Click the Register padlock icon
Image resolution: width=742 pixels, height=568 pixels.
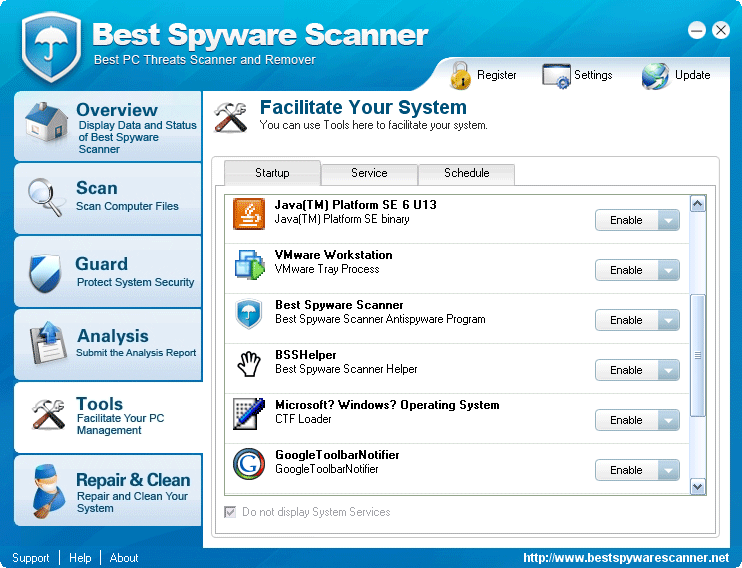(460, 75)
